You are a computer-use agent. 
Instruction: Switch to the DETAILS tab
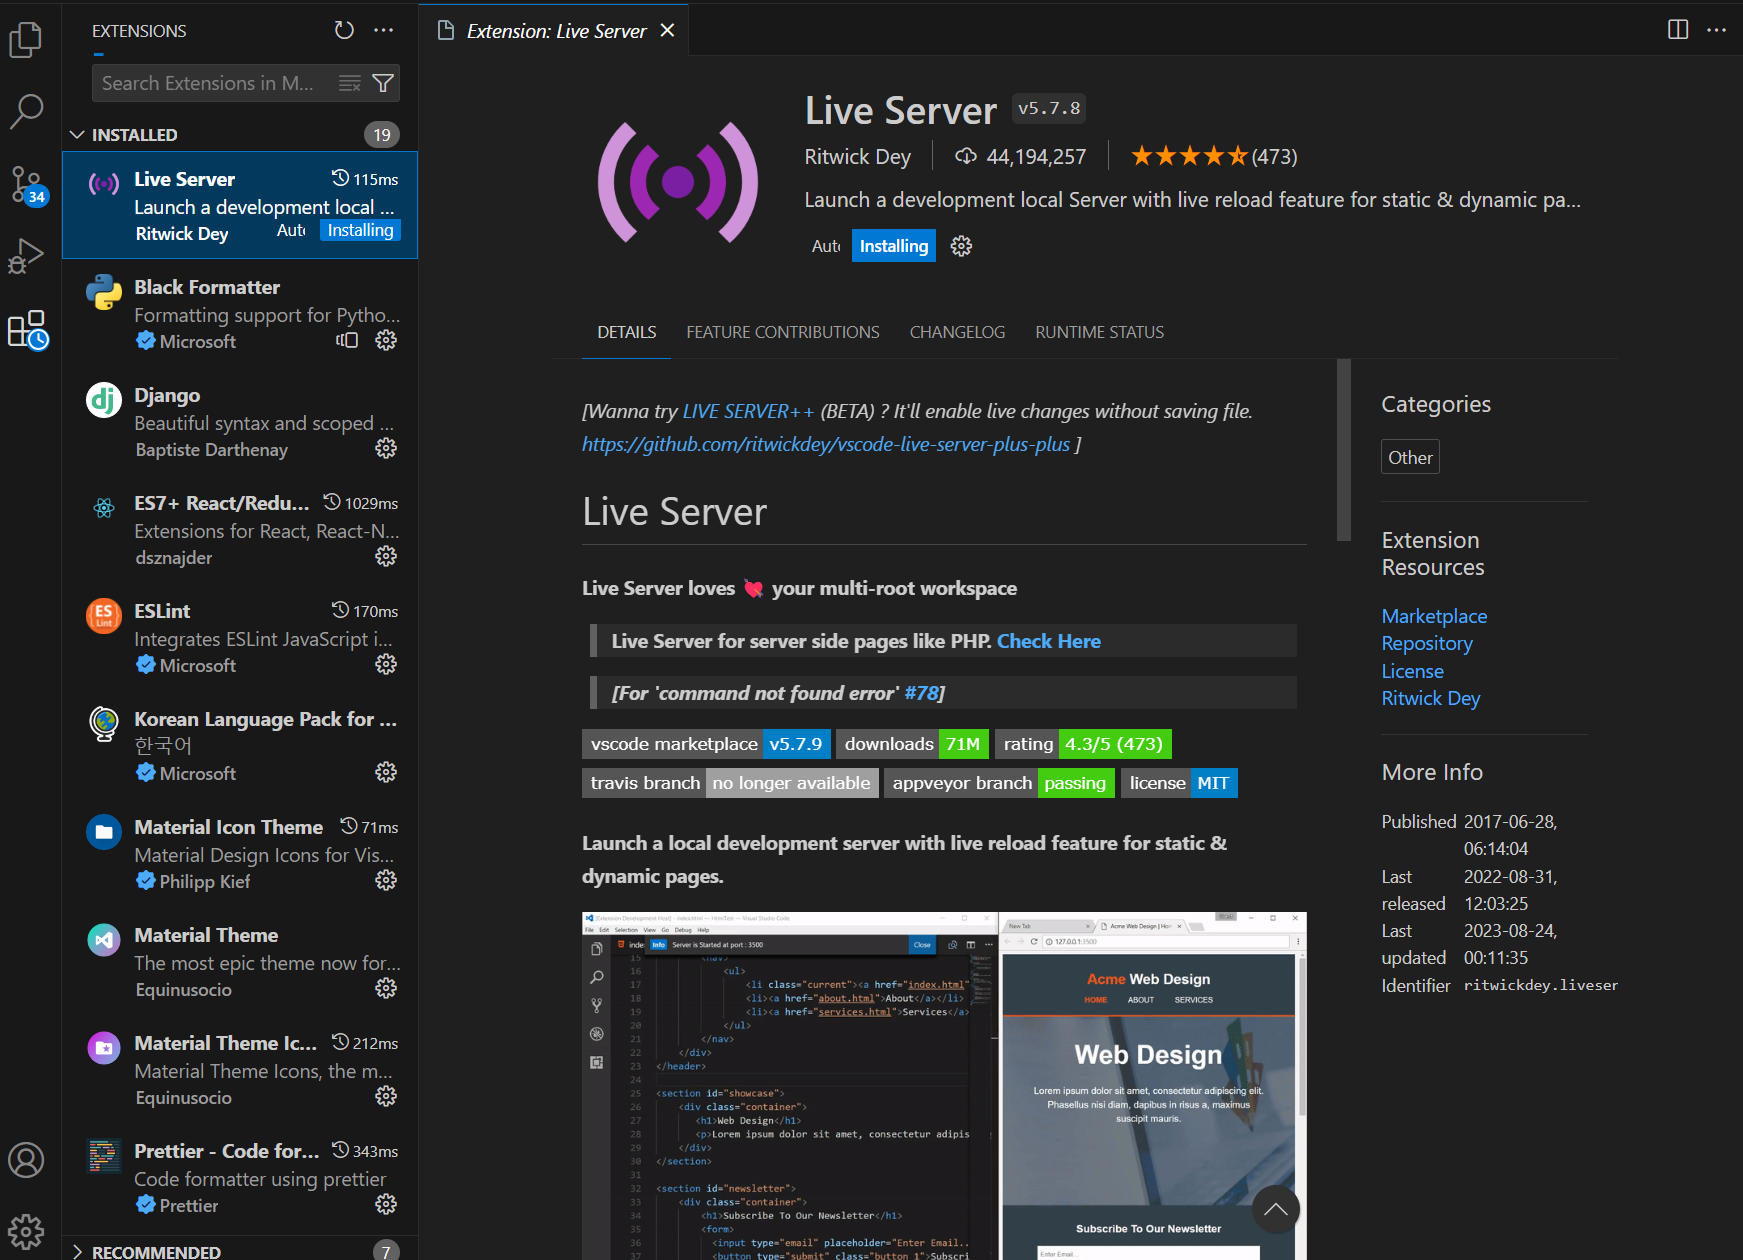627,332
